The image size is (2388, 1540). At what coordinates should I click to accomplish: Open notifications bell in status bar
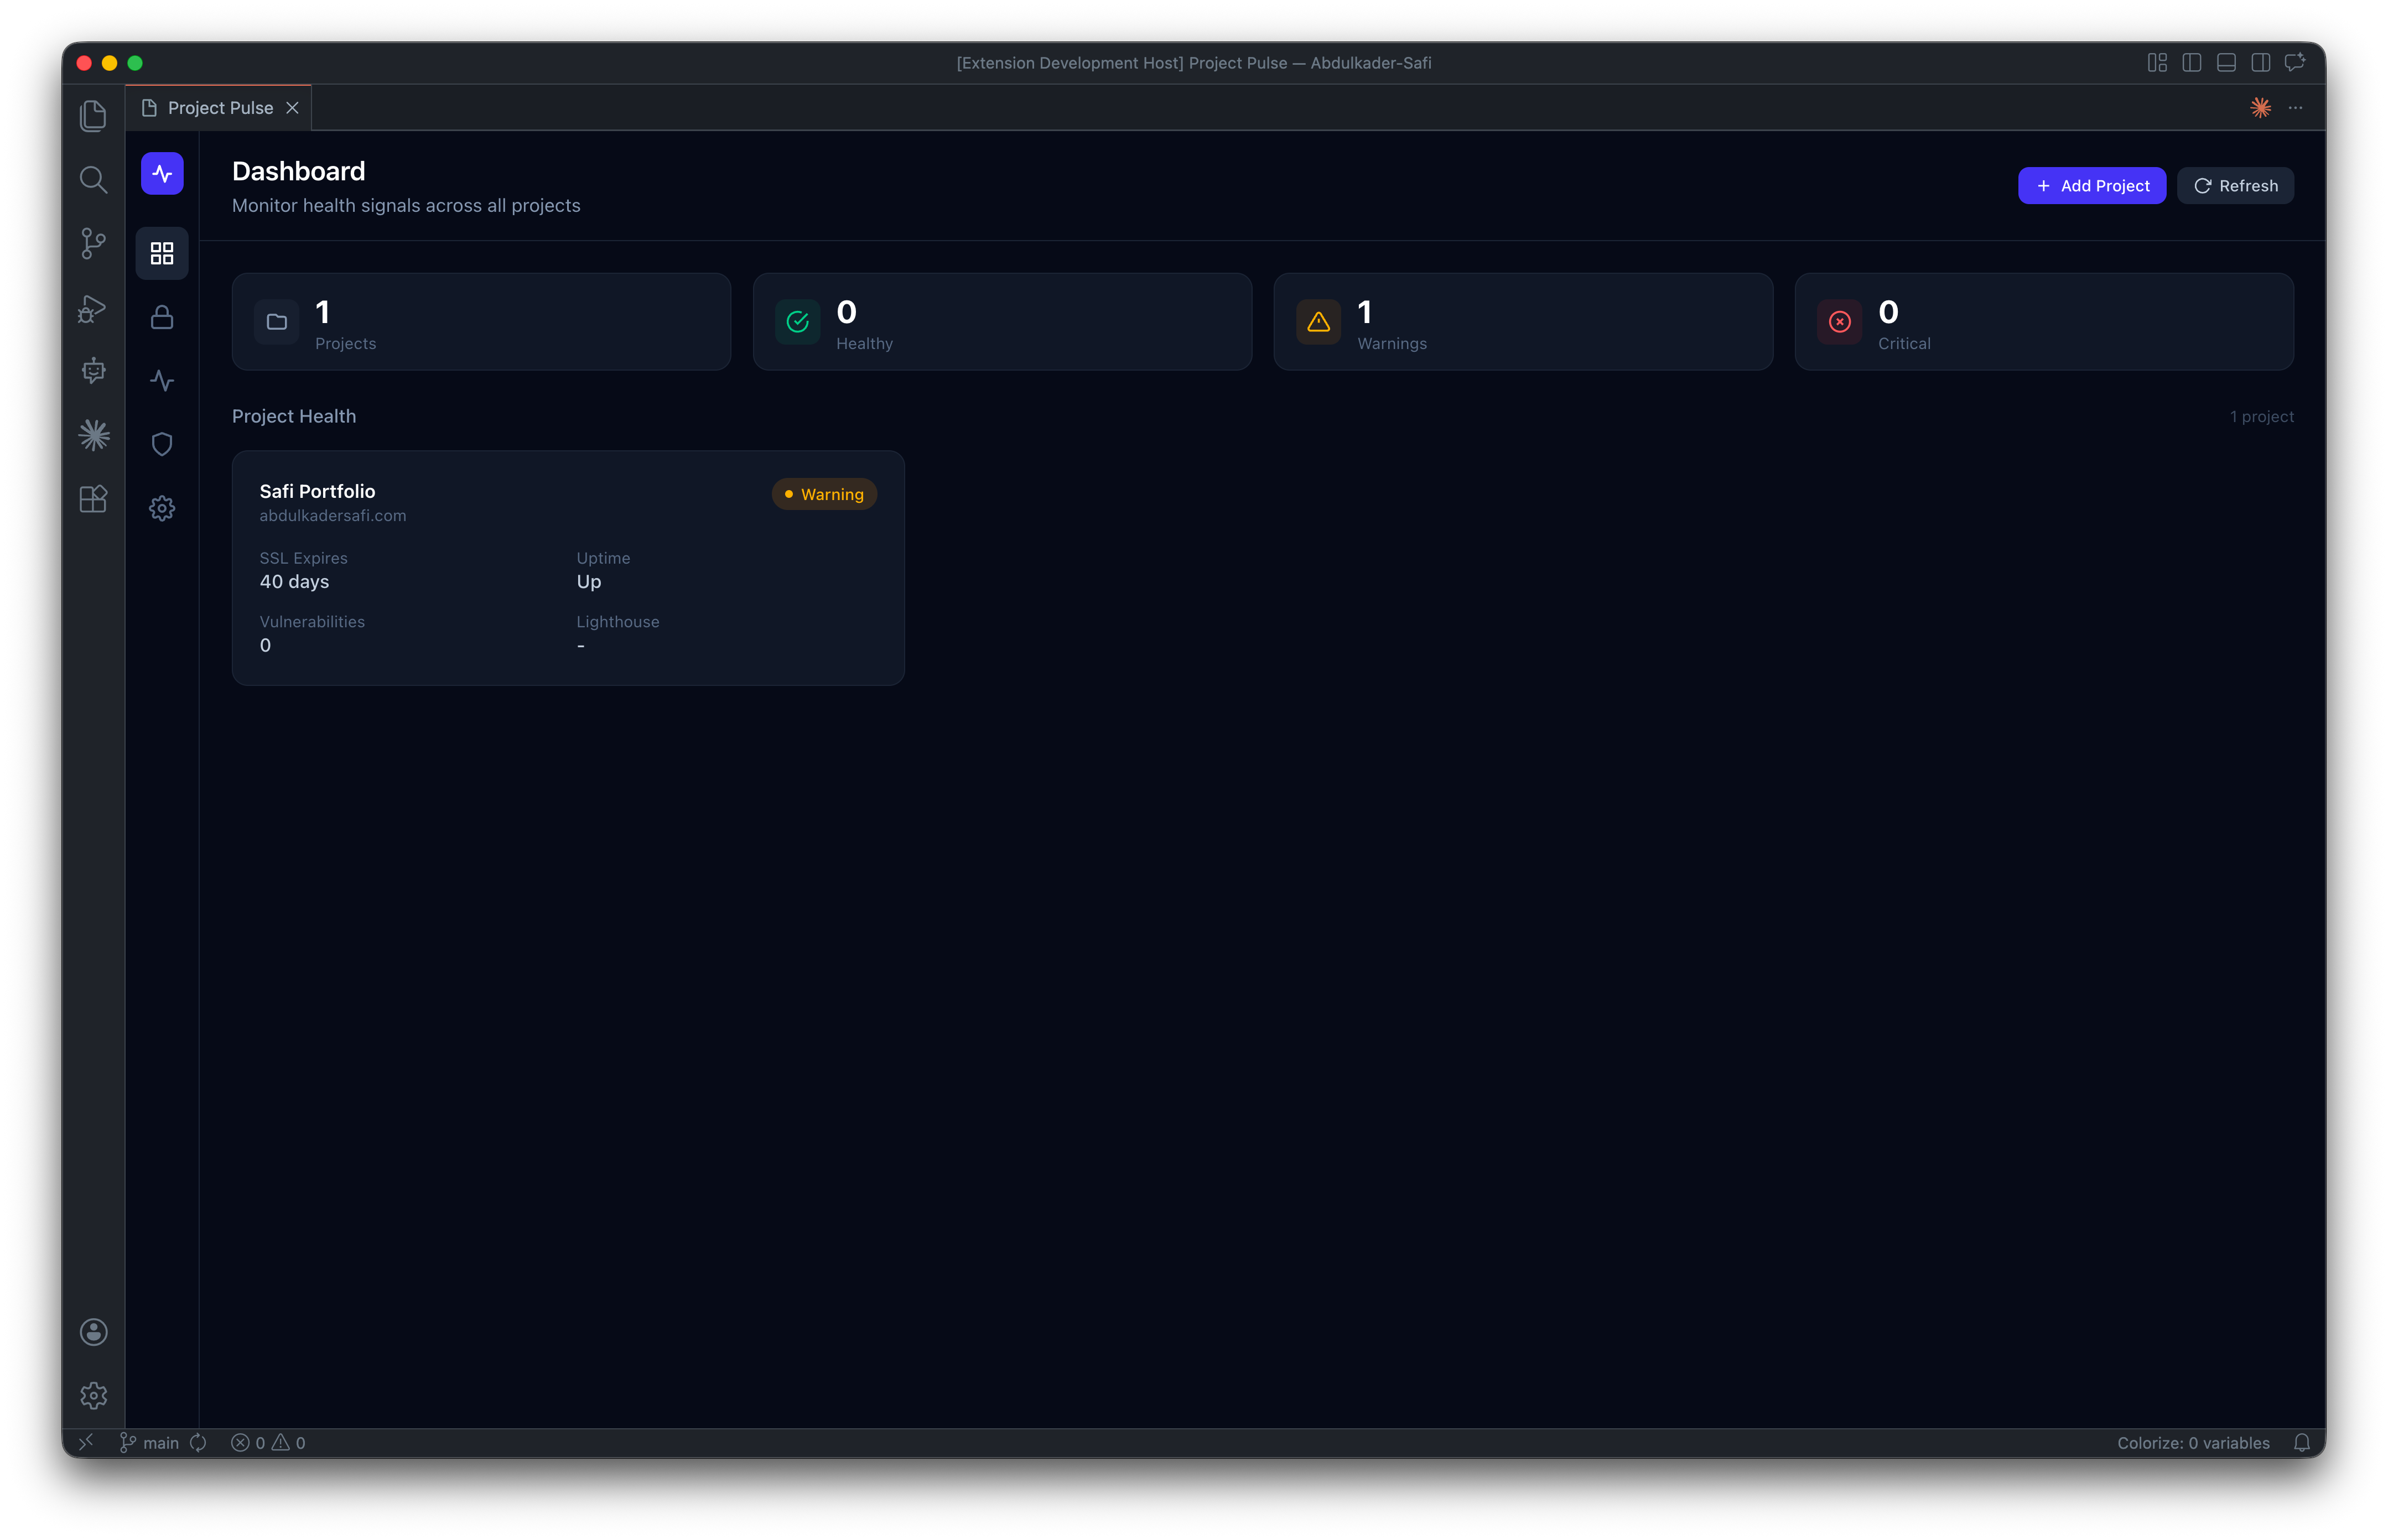coord(2302,1442)
